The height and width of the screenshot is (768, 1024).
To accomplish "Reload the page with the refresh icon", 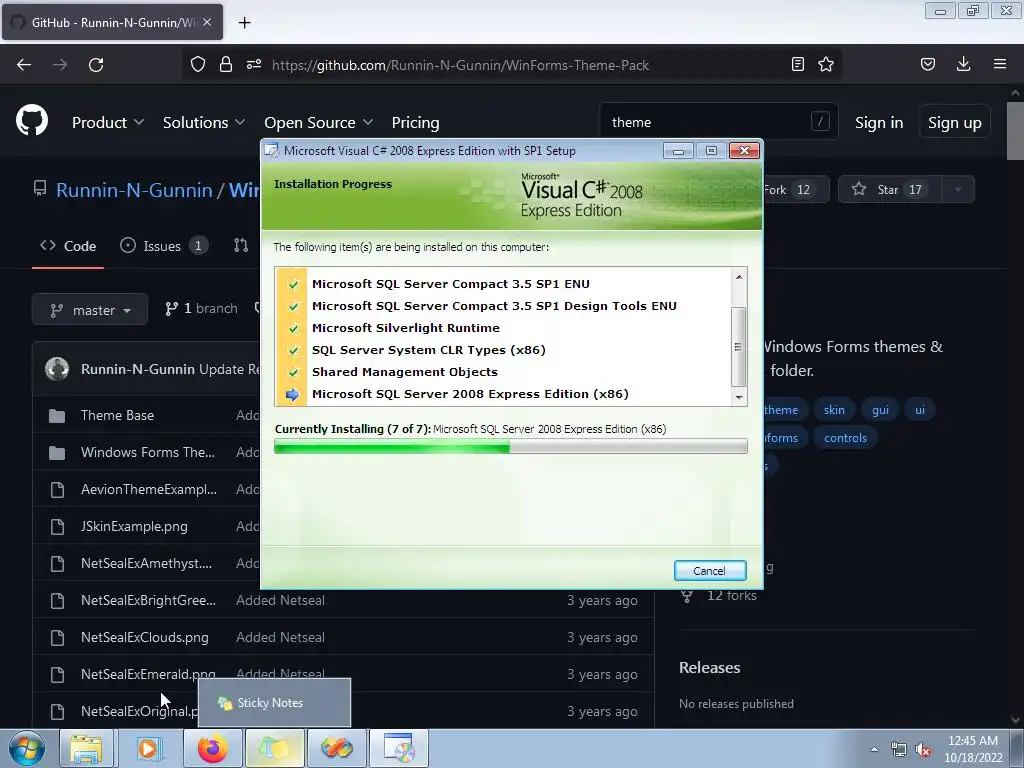I will tap(96, 65).
